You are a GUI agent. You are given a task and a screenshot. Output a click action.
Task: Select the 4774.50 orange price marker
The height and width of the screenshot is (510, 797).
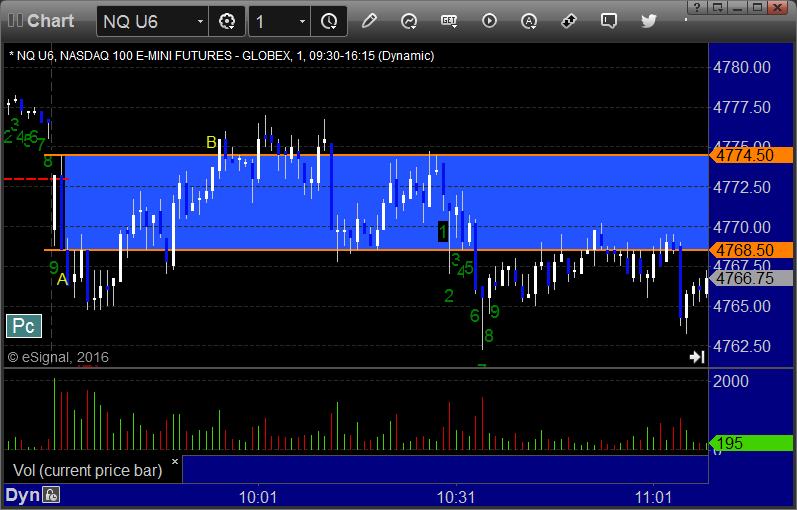coord(751,155)
